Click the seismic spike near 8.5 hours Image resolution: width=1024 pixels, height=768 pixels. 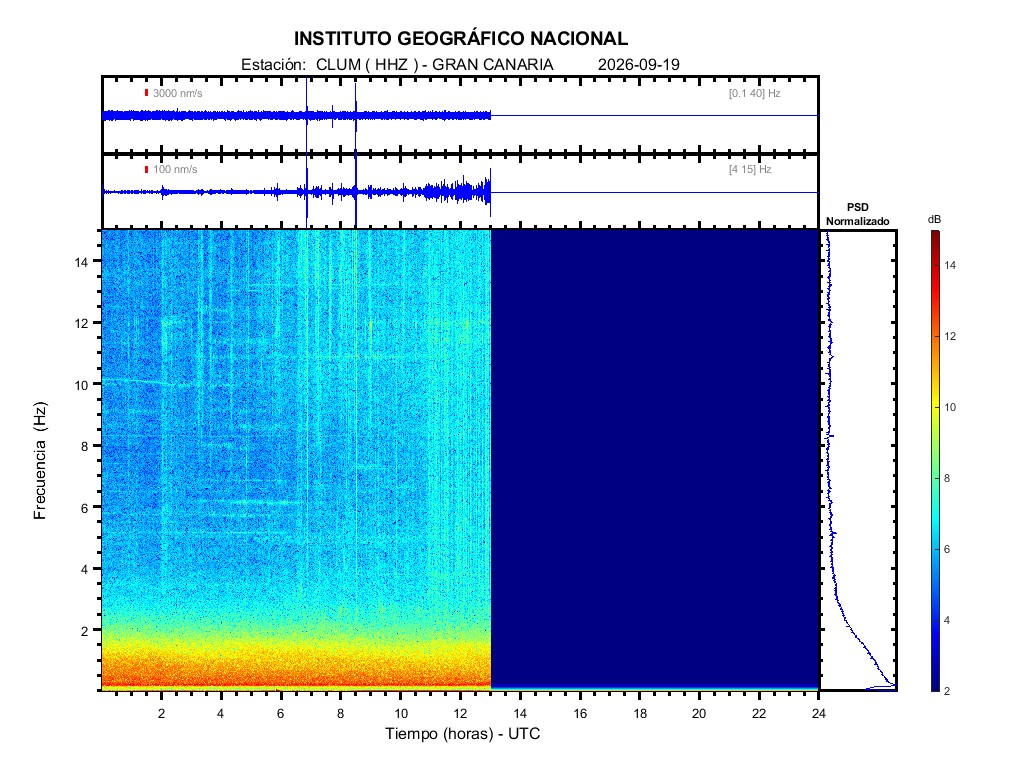click(356, 153)
